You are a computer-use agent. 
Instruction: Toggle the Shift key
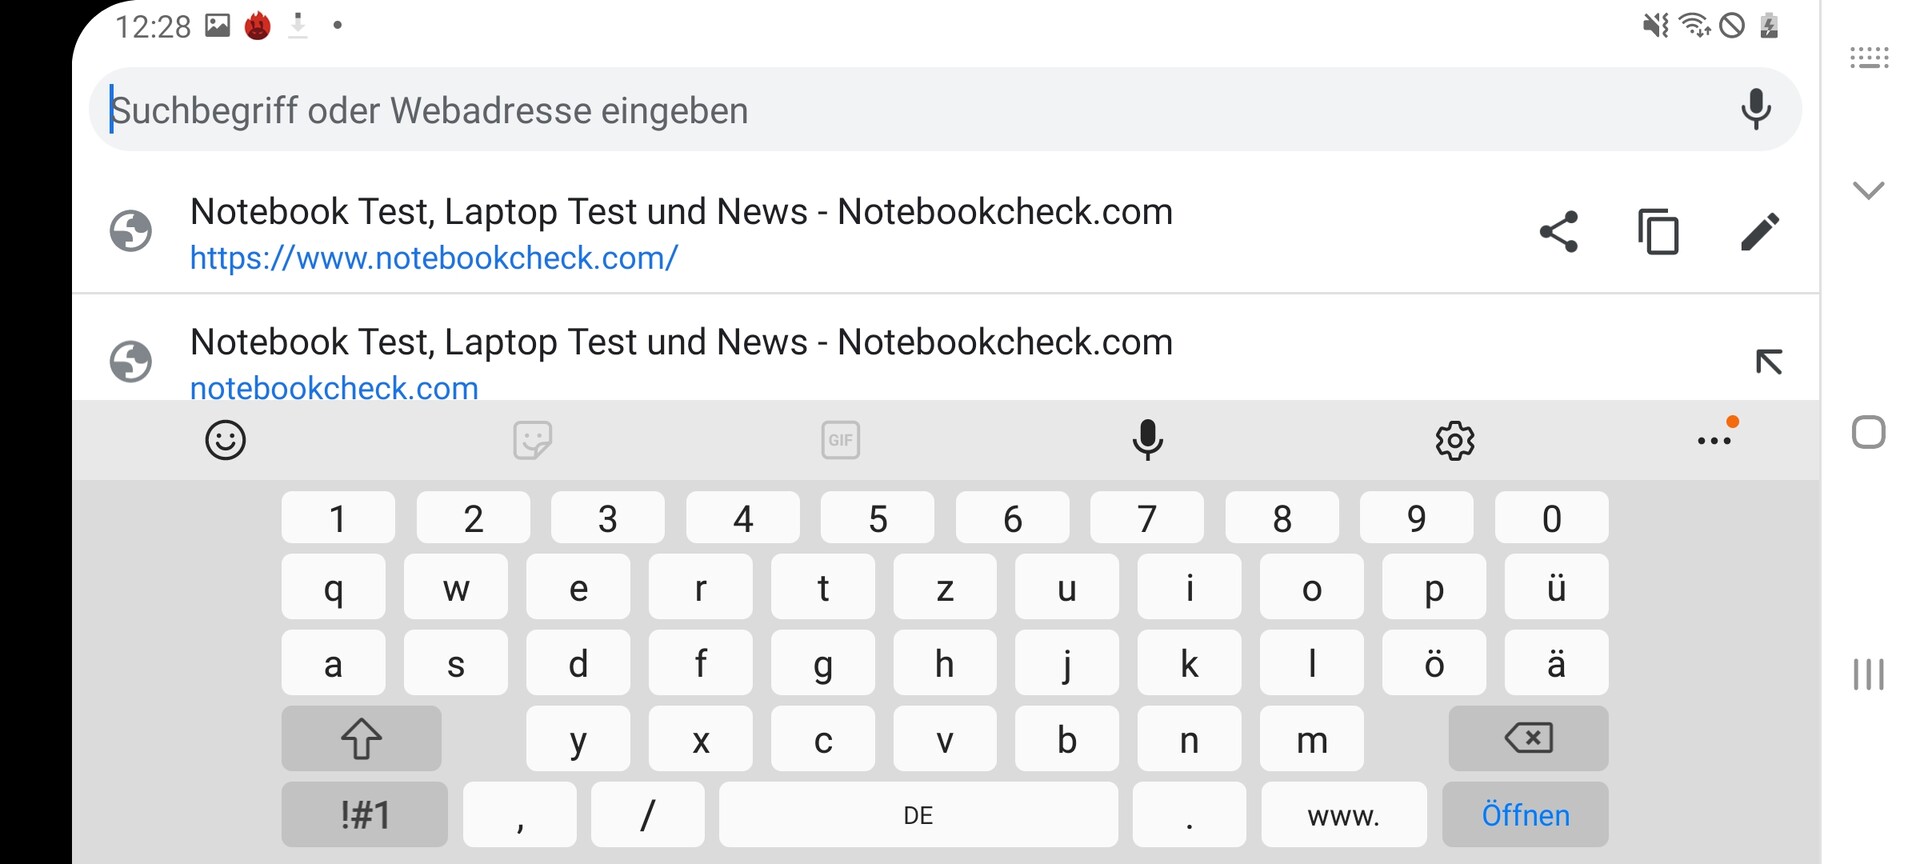(361, 739)
